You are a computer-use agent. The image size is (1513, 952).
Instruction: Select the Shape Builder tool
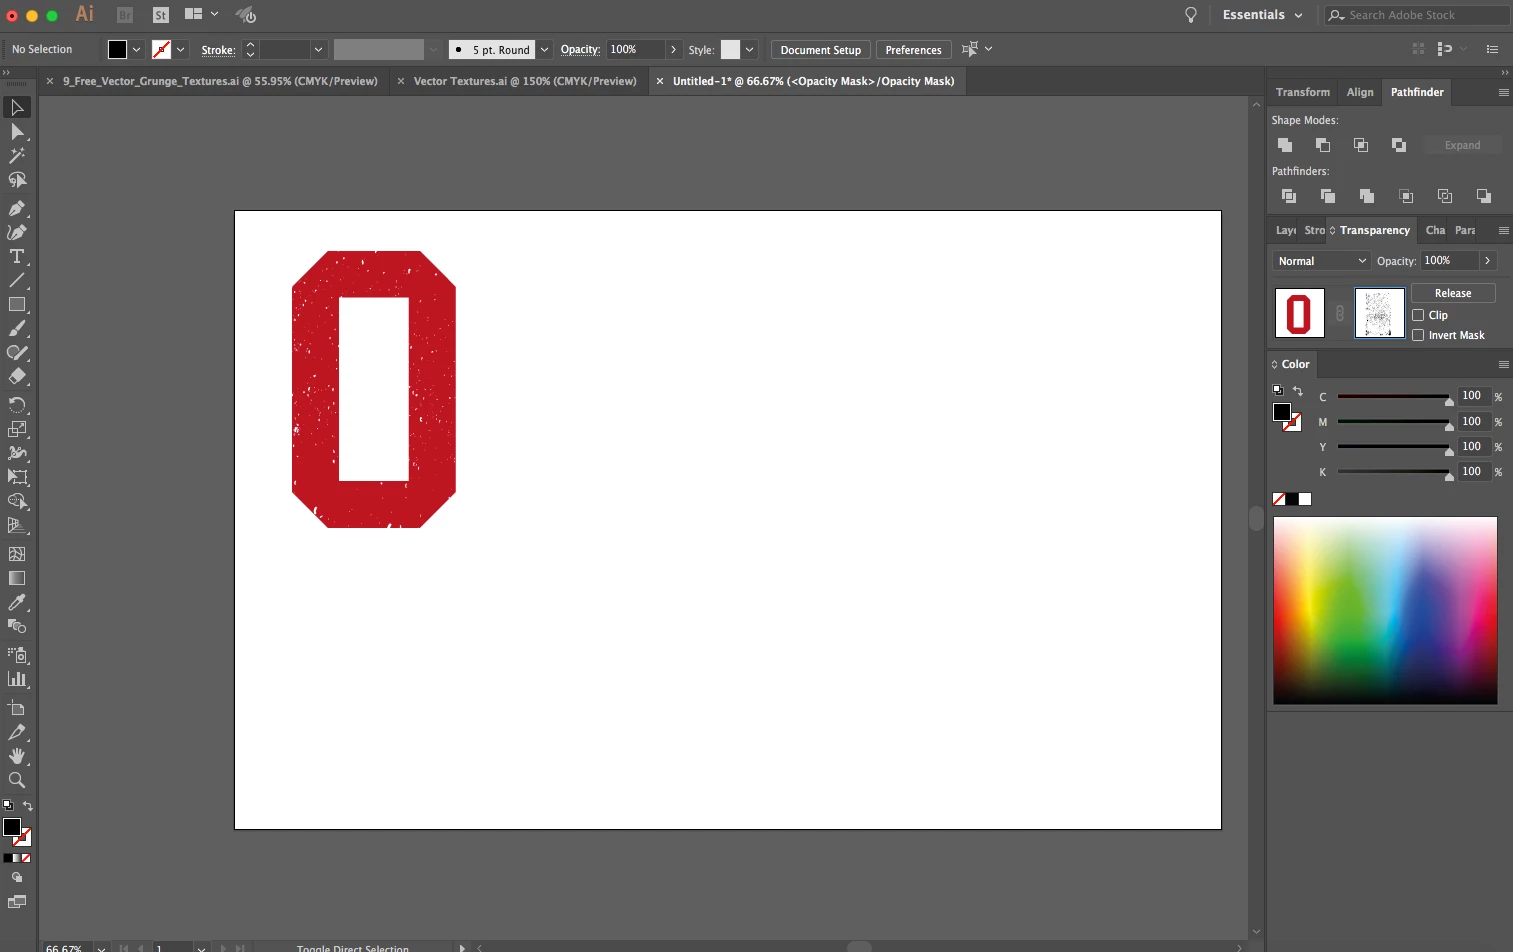pos(17,501)
